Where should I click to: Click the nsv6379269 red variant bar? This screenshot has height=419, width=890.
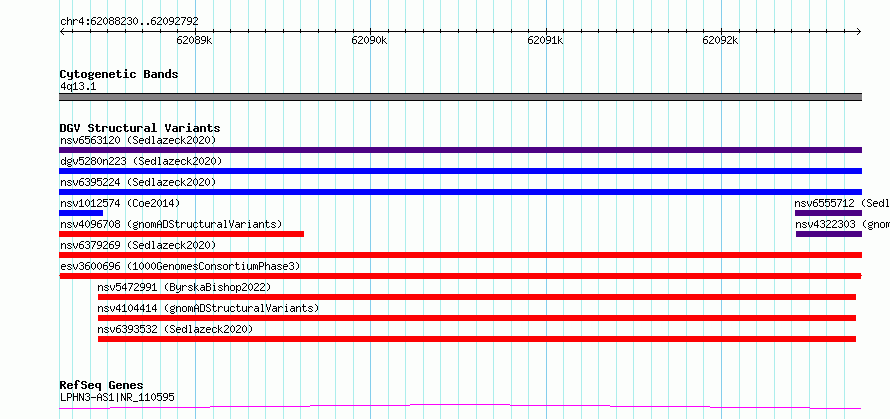[460, 255]
